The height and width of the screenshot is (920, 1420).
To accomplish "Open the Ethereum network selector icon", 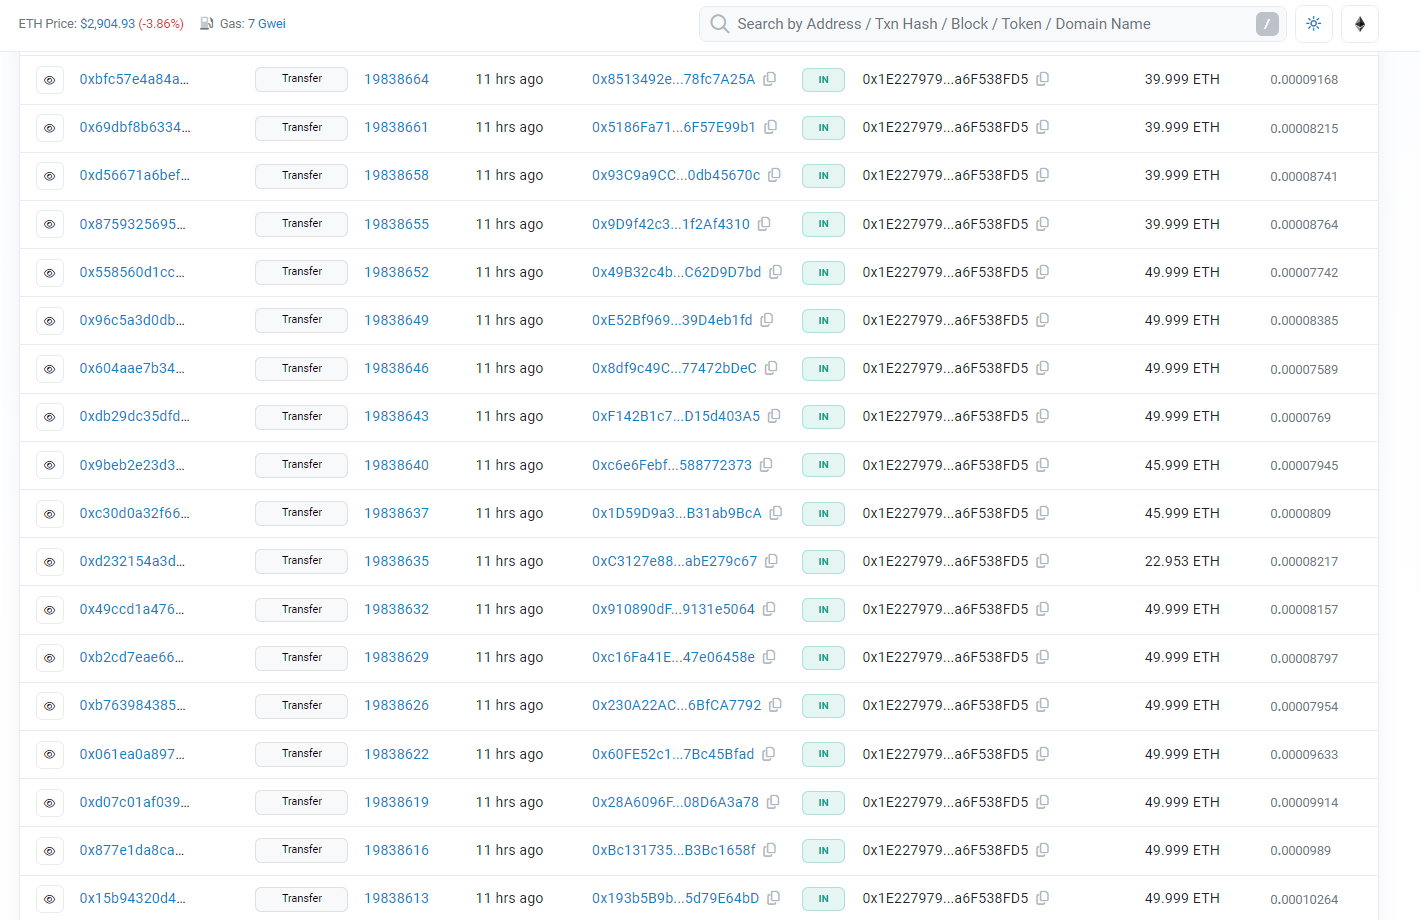I will pyautogui.click(x=1359, y=24).
